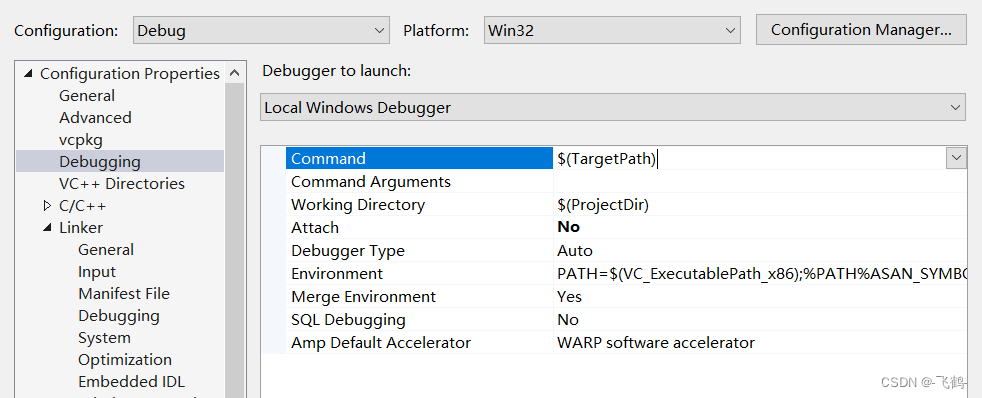Select the VC++ Directories tree item
The image size is (982, 398).
pyautogui.click(x=122, y=183)
